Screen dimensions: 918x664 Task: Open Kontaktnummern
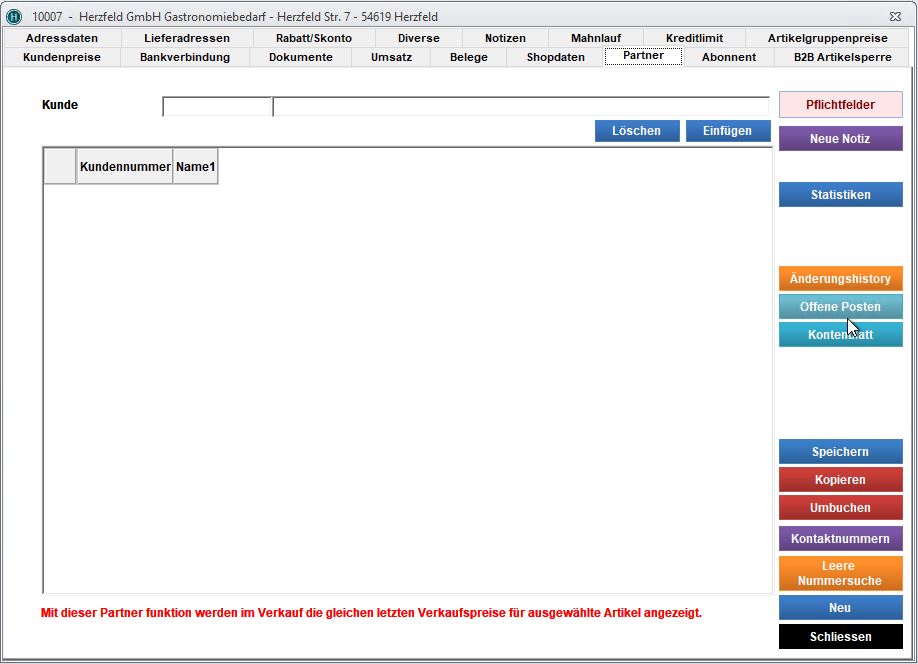pyautogui.click(x=840, y=539)
